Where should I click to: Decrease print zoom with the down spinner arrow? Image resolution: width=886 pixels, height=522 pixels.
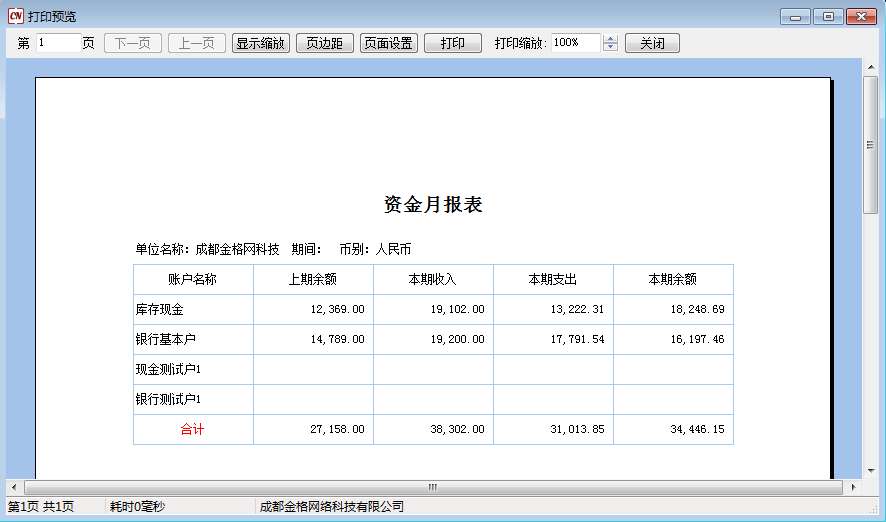[611, 48]
